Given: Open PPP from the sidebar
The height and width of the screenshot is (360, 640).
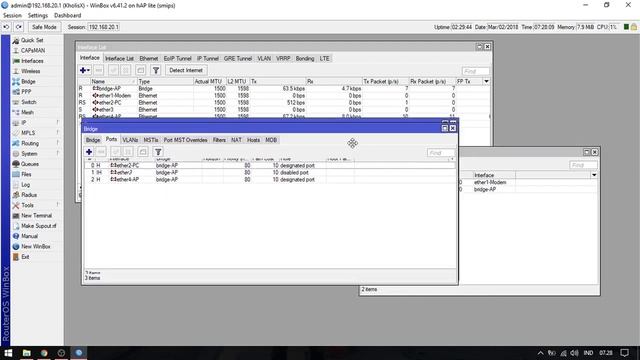Looking at the screenshot, I should pos(26,92).
